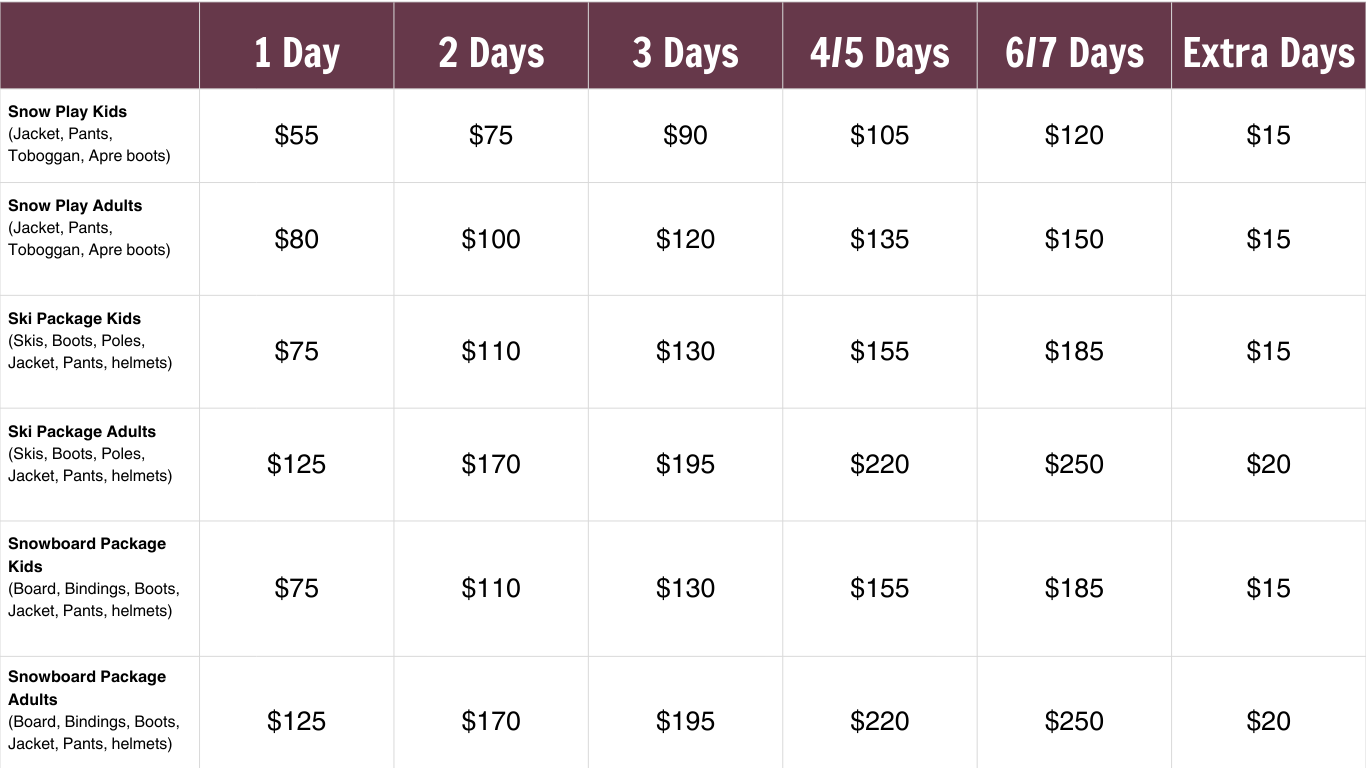Image resolution: width=1366 pixels, height=768 pixels.
Task: Select the 6/7 Days column header
Action: 1074,53
